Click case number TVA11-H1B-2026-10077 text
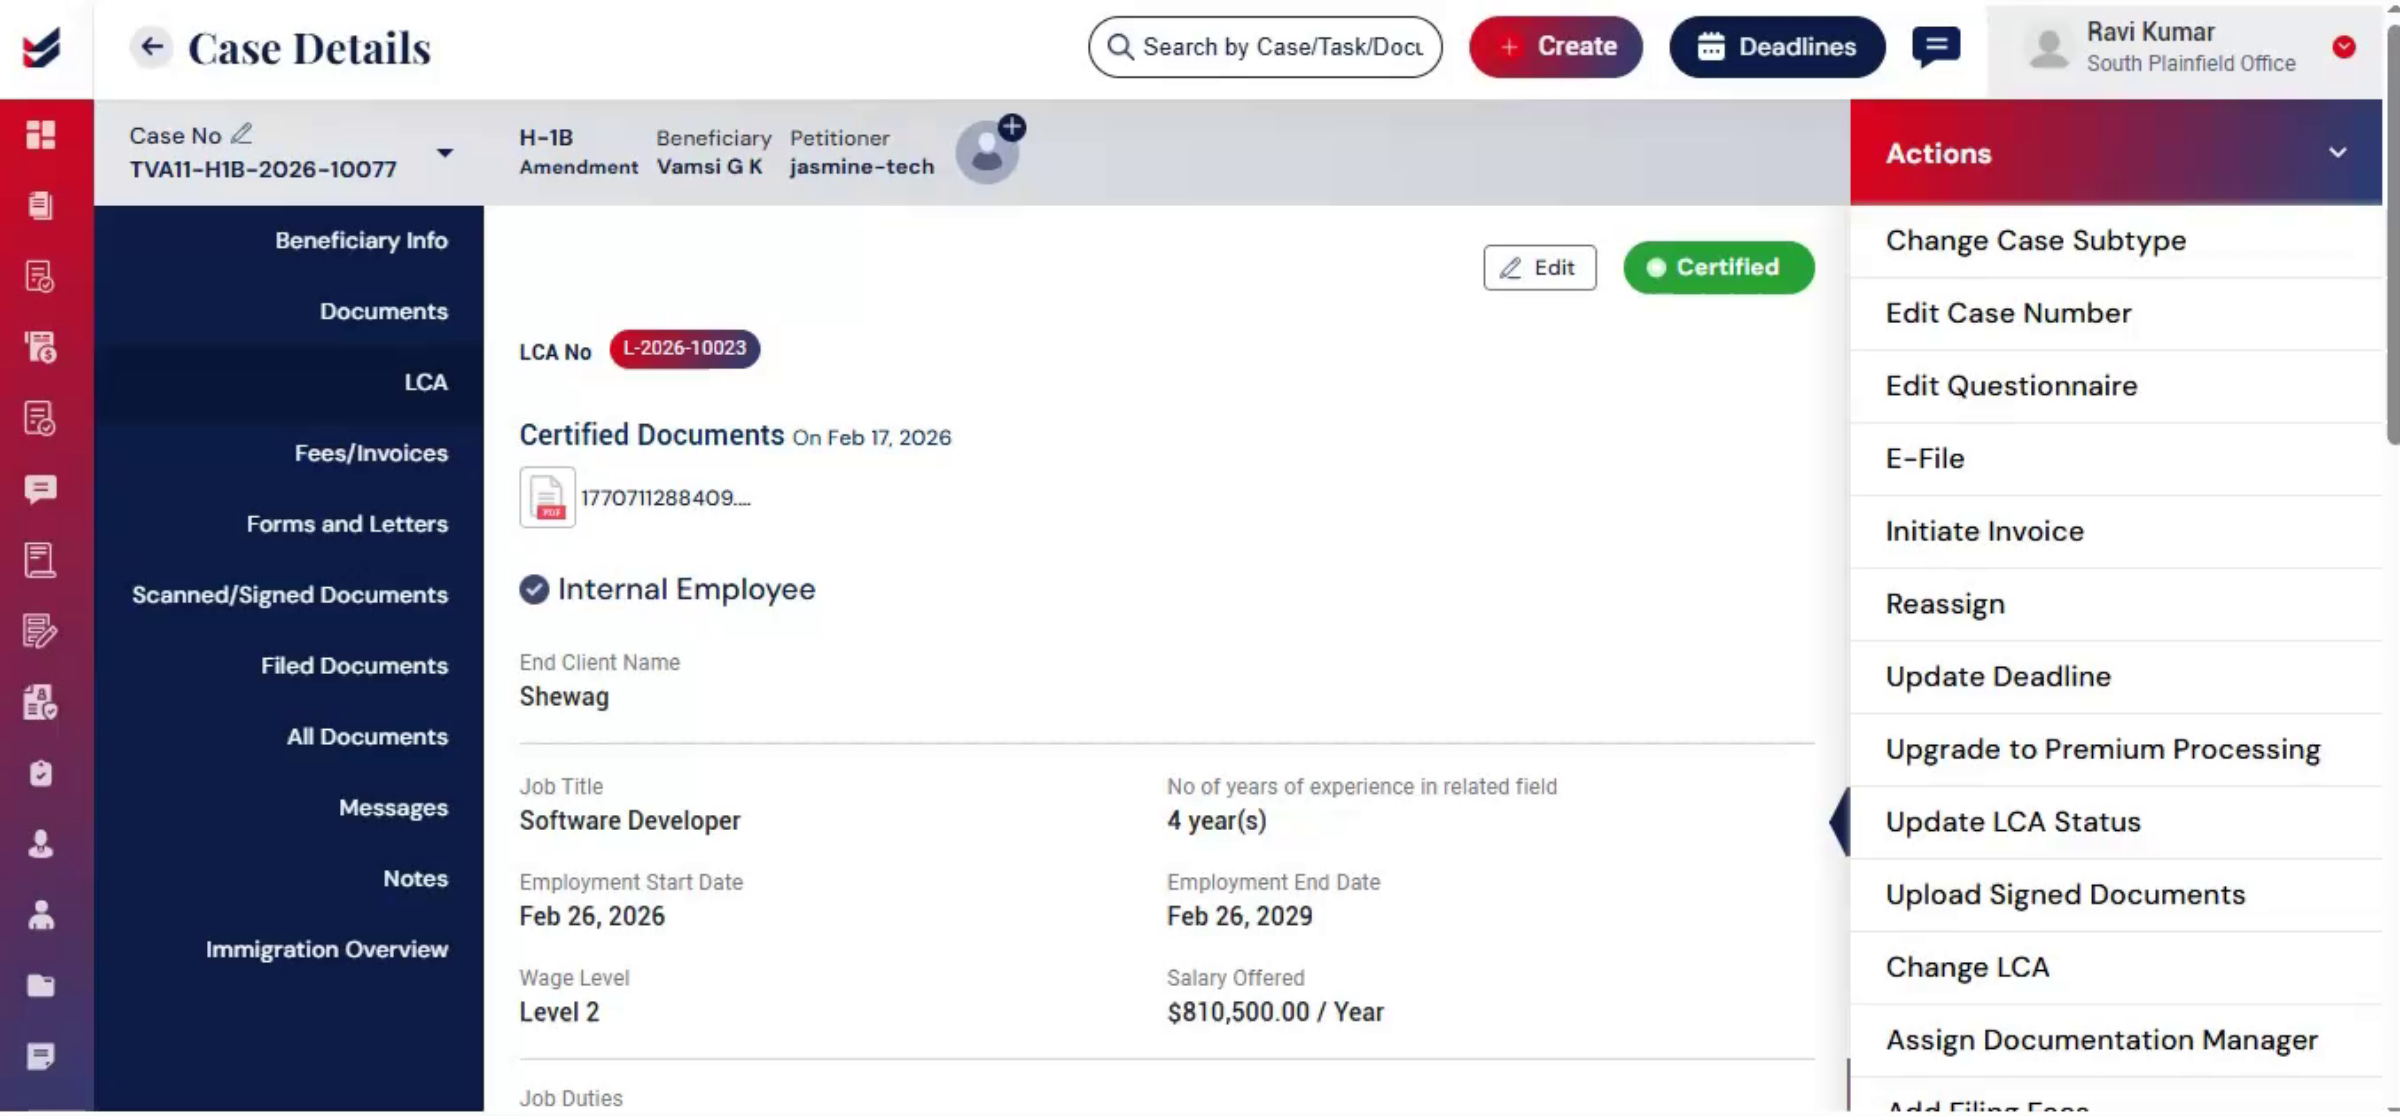The image size is (2400, 1116). pos(263,169)
